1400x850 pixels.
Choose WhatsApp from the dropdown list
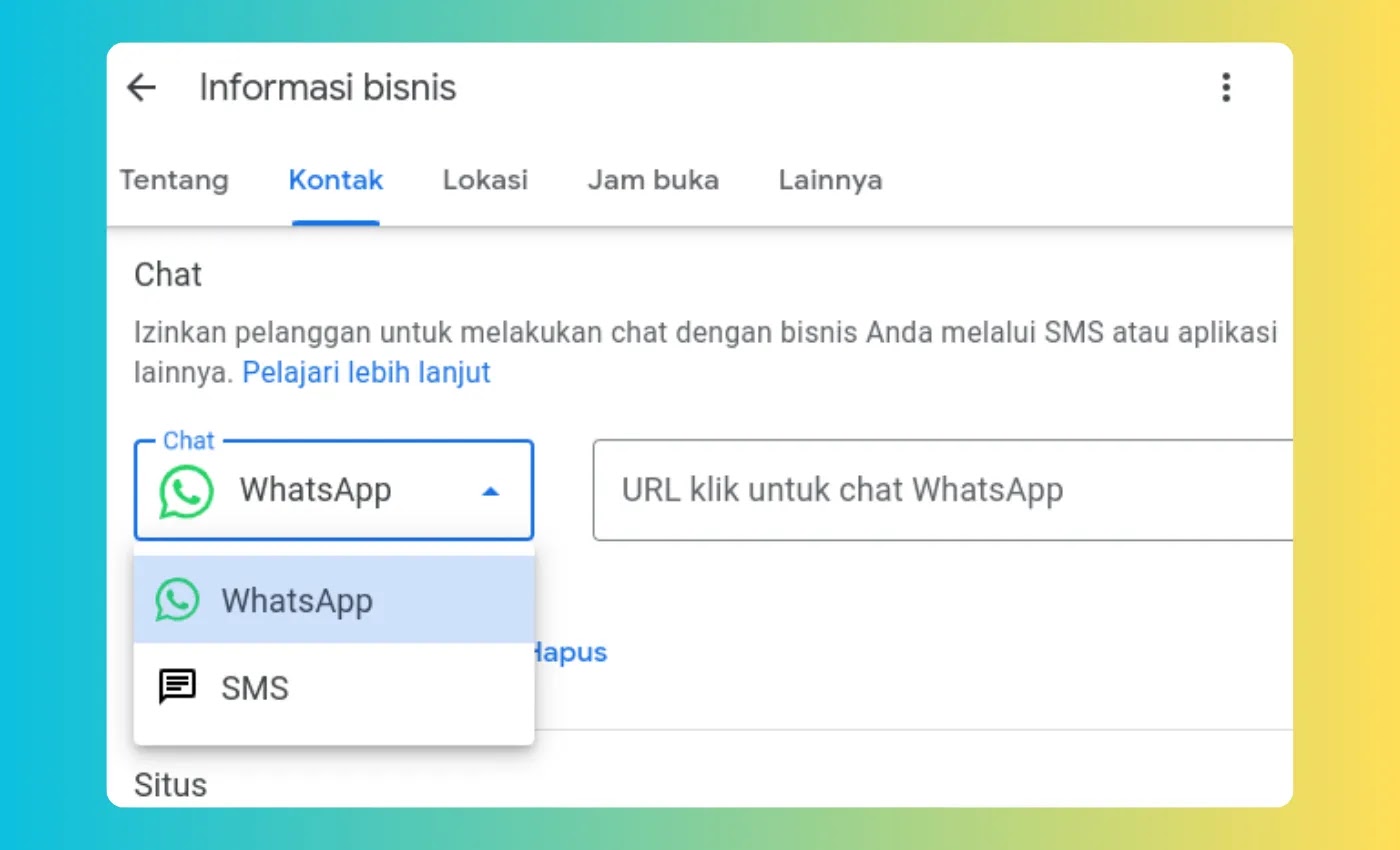point(334,600)
